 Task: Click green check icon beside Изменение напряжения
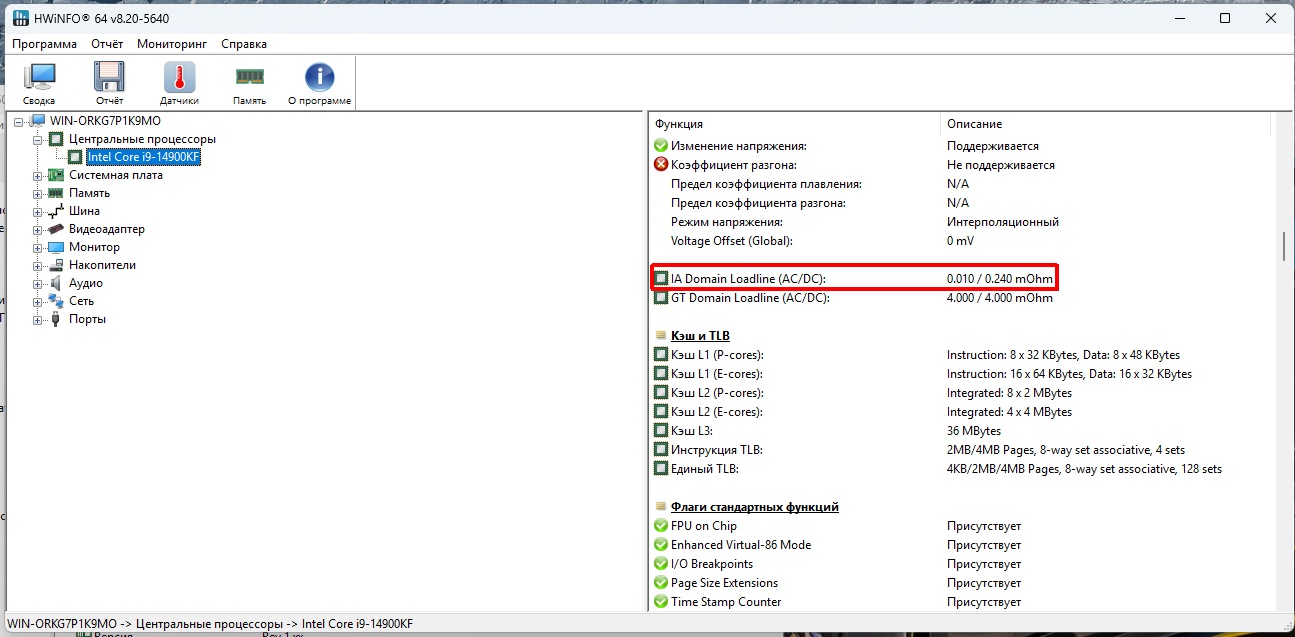661,146
